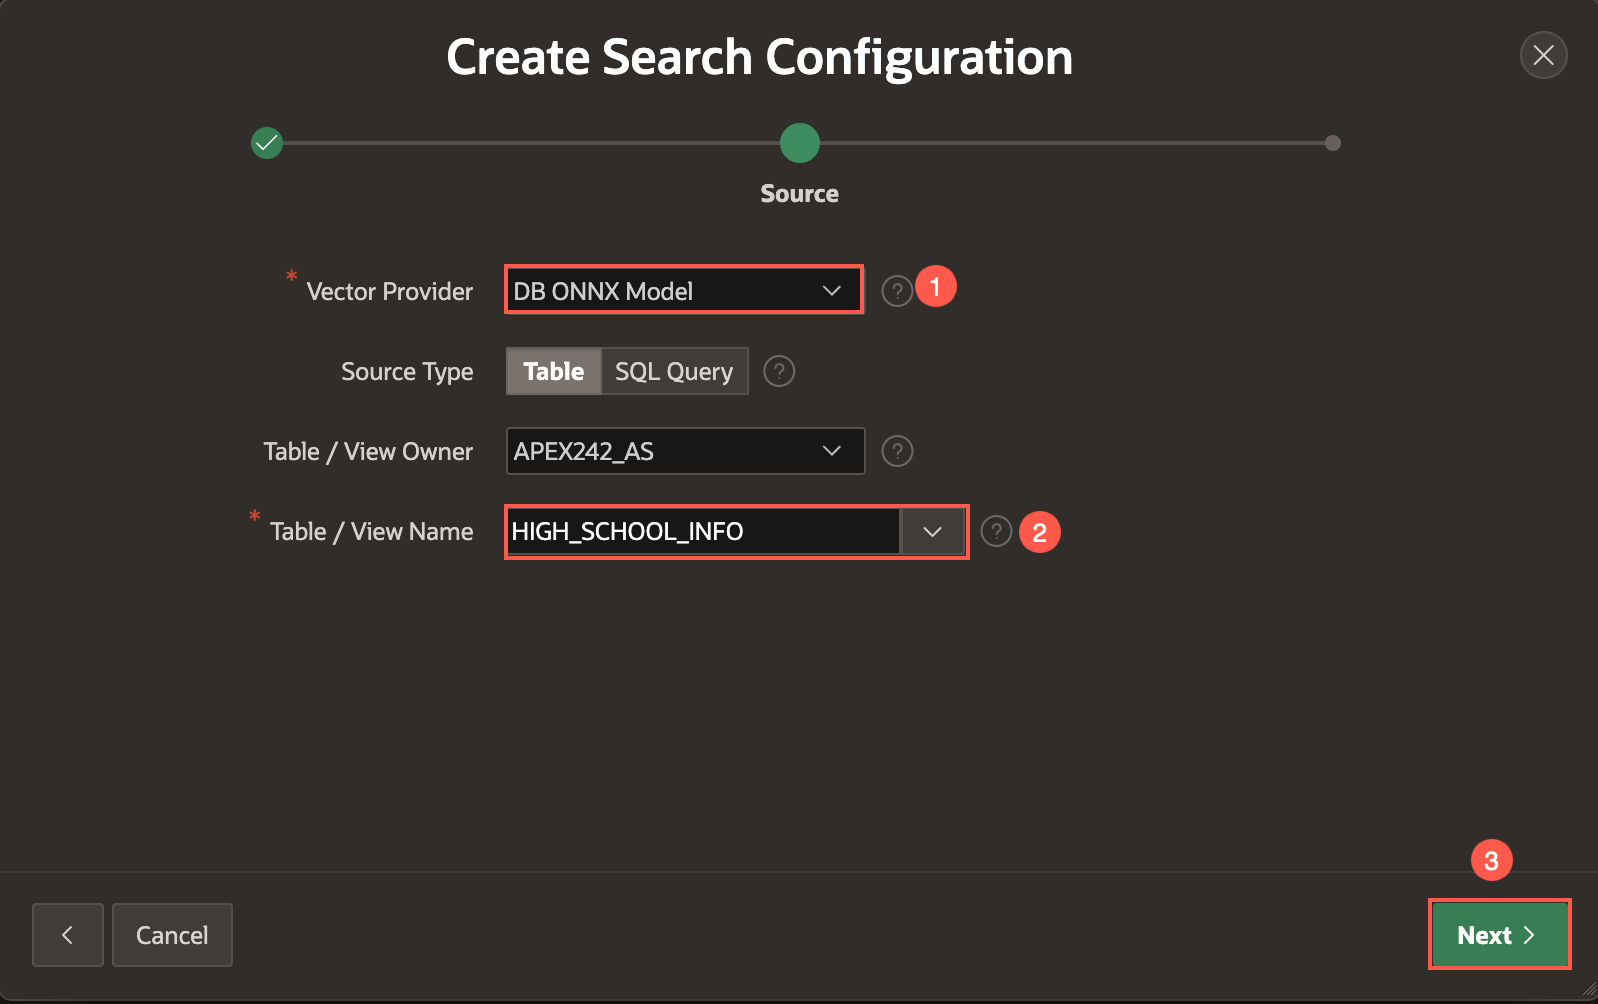Click the Table / View Name label

point(372,531)
